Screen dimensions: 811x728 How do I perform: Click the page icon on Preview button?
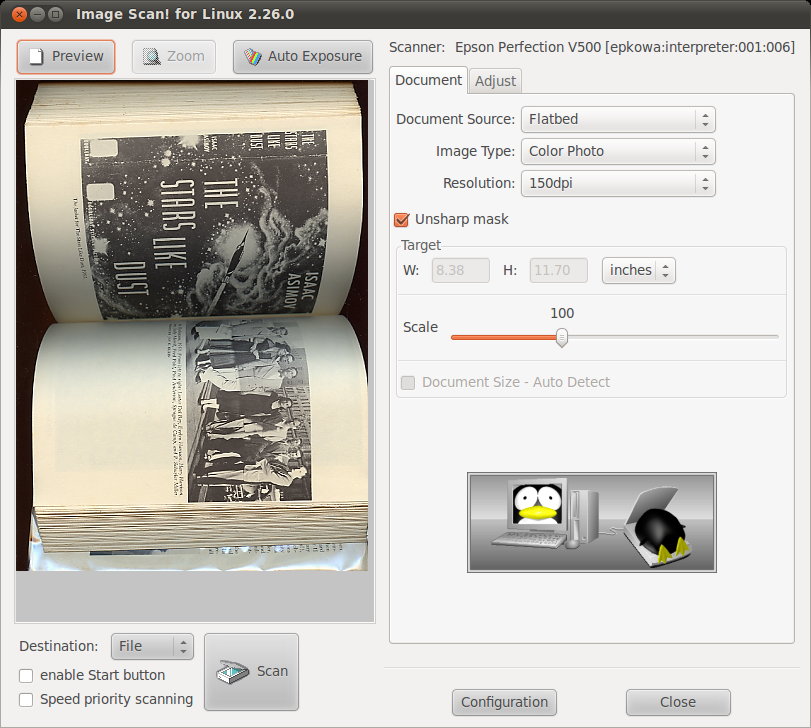(36, 56)
